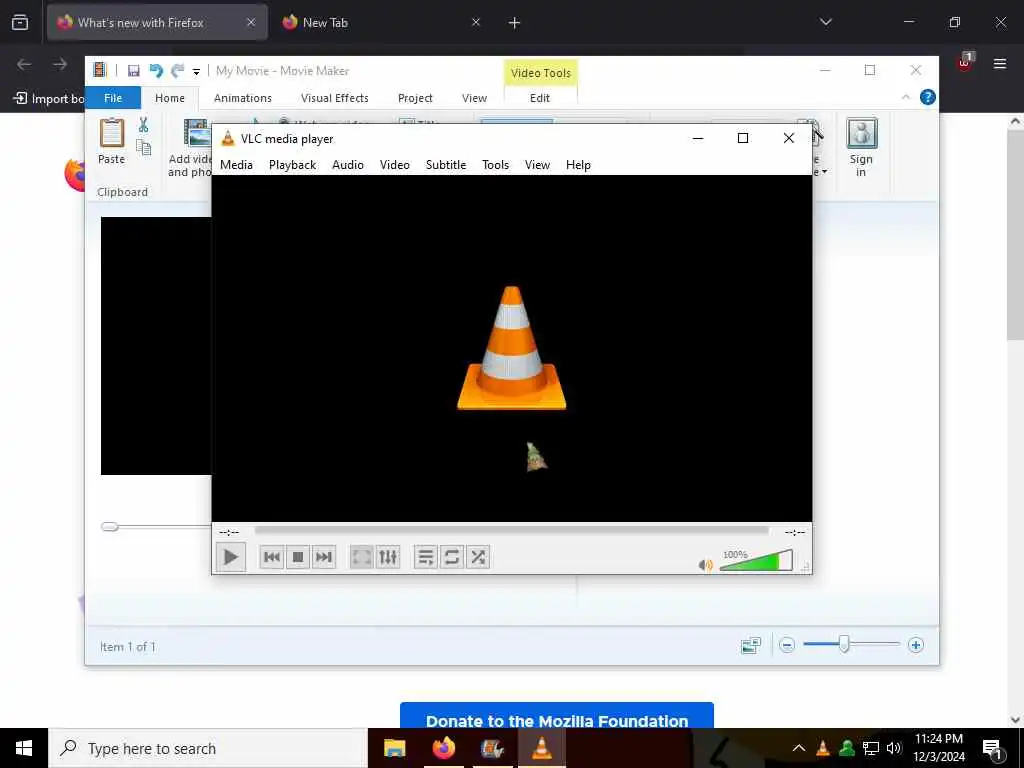Open the Subtitle menu in VLC
This screenshot has width=1024, height=768.
[x=446, y=165]
